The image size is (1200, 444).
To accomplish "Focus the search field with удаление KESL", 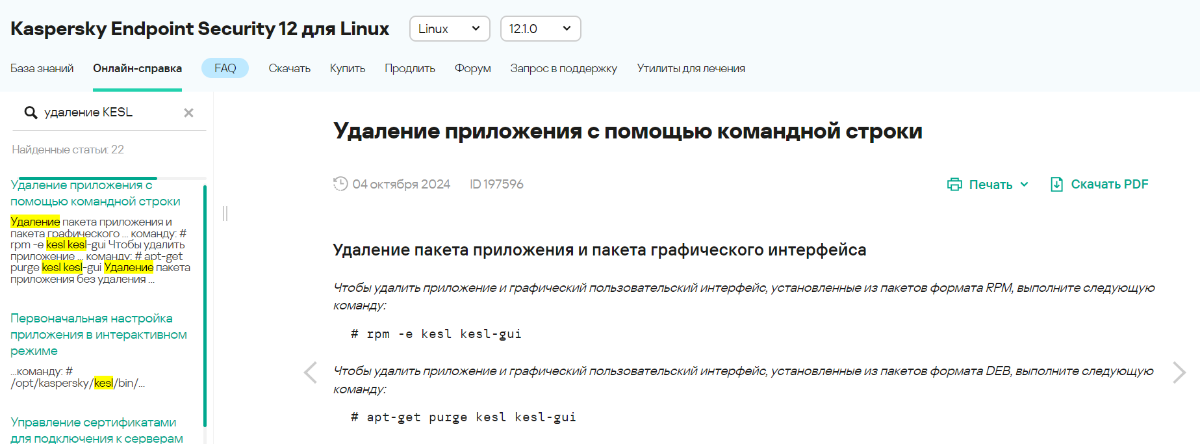I will pyautogui.click(x=110, y=112).
